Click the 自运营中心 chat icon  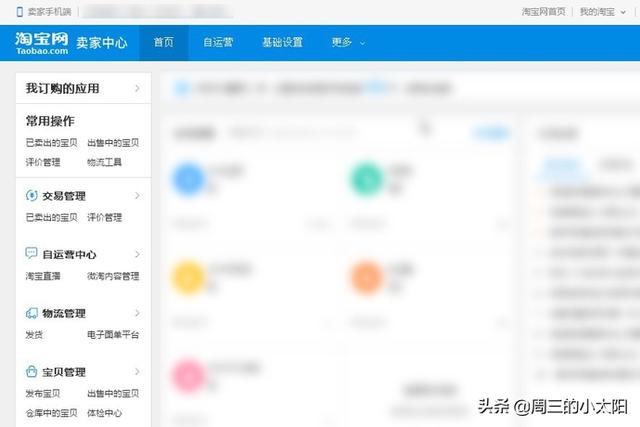(x=31, y=254)
